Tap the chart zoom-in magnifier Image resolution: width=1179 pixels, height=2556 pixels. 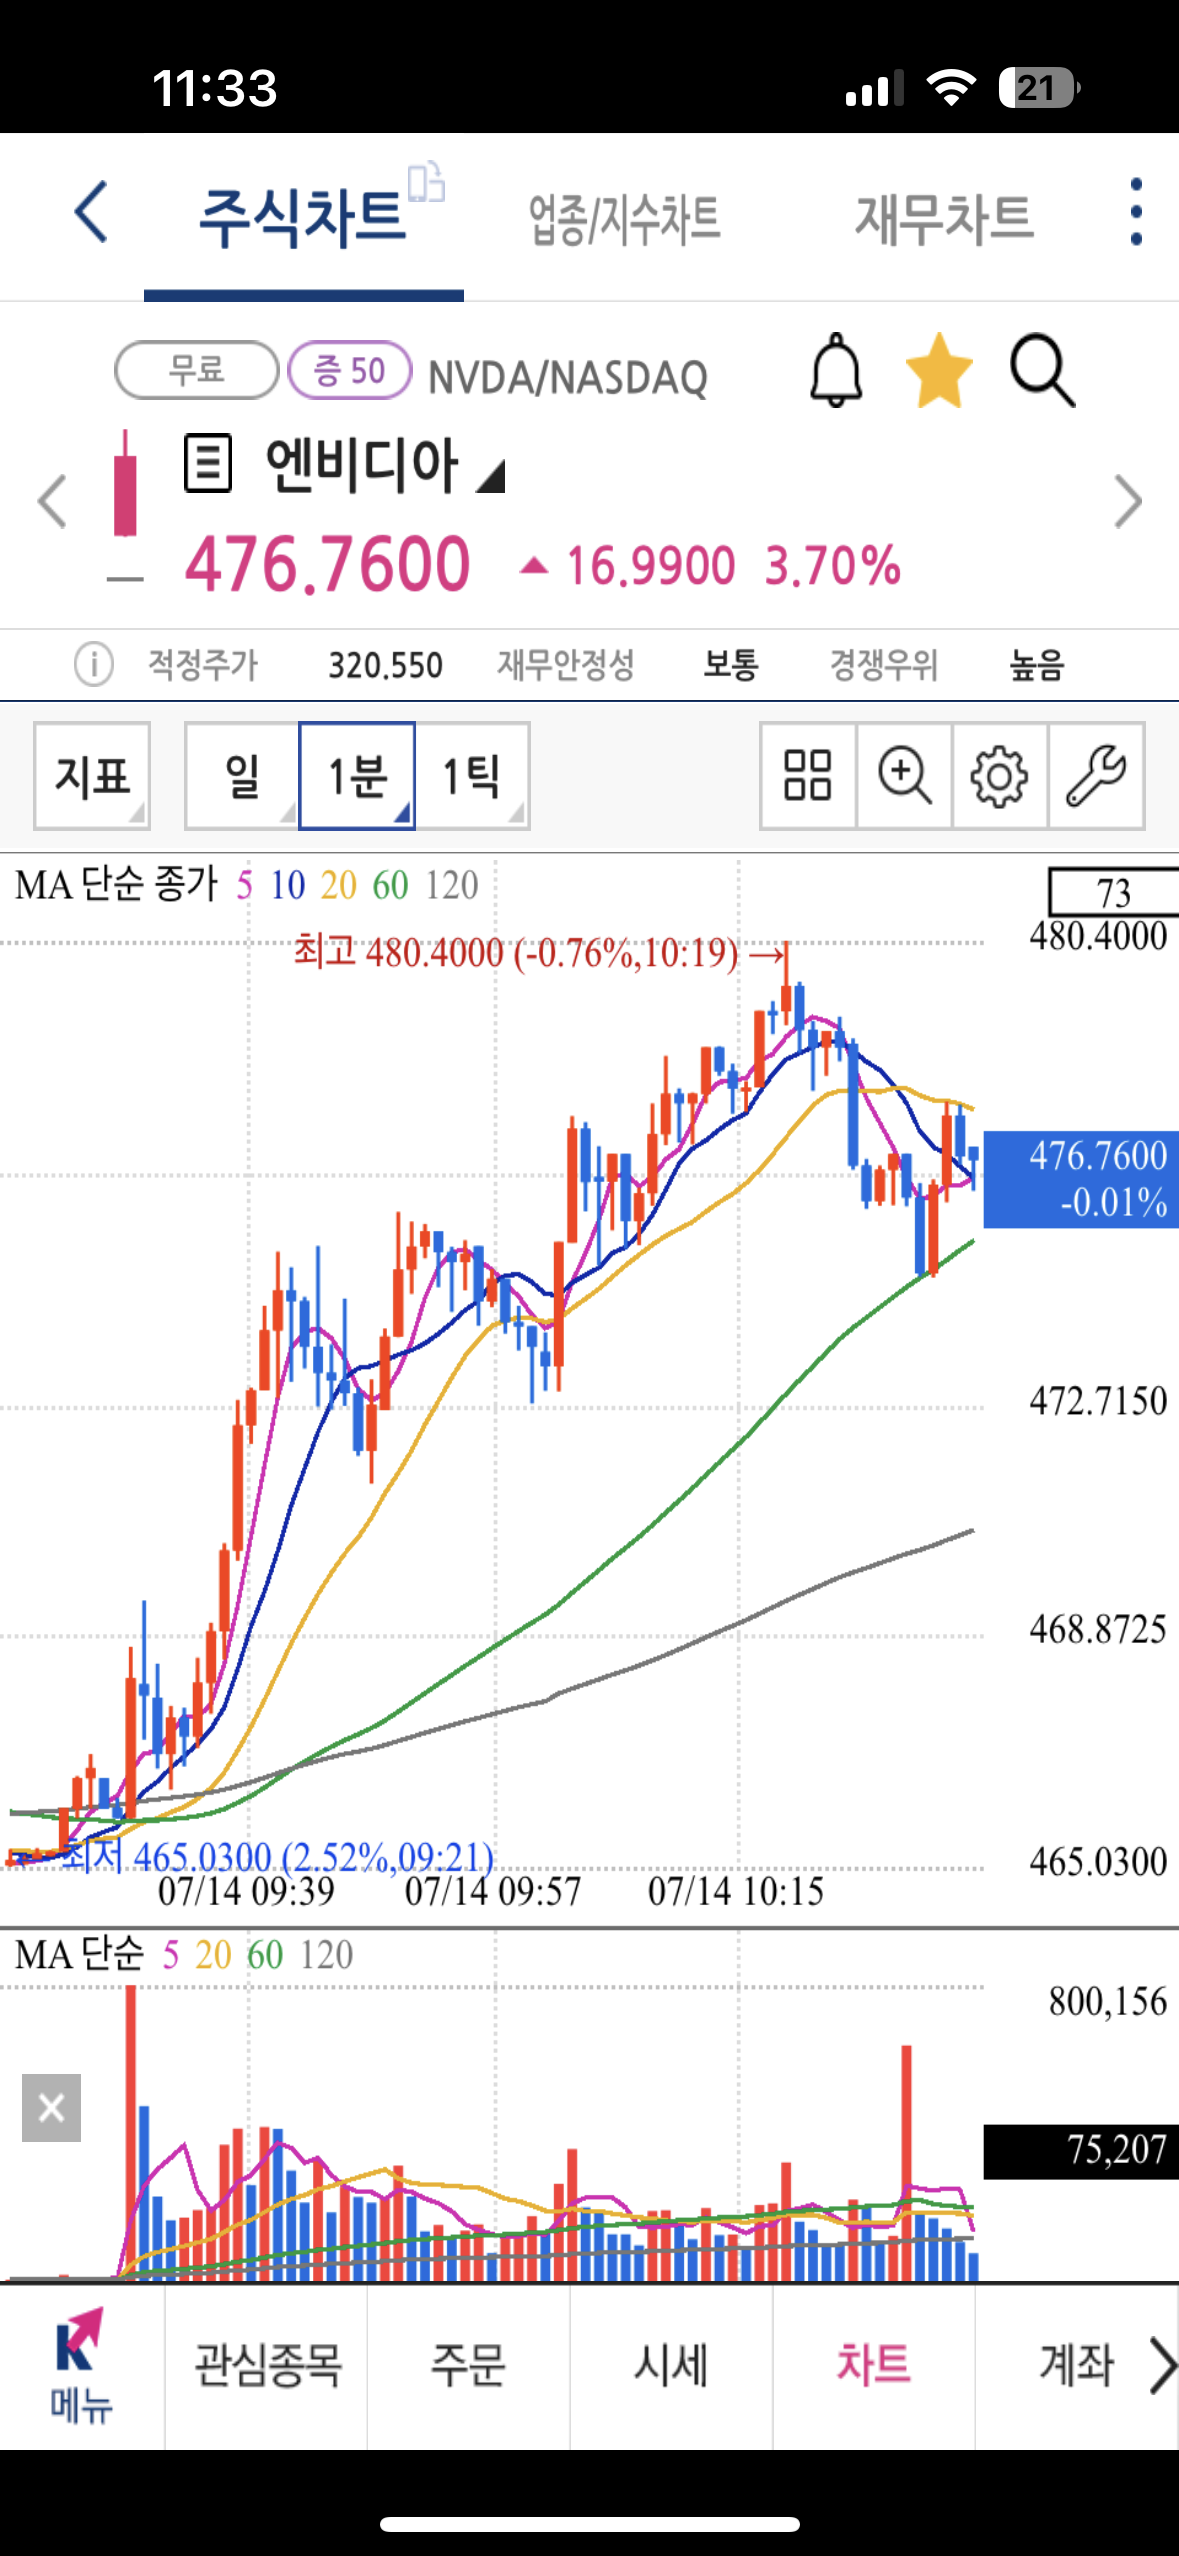click(x=904, y=776)
